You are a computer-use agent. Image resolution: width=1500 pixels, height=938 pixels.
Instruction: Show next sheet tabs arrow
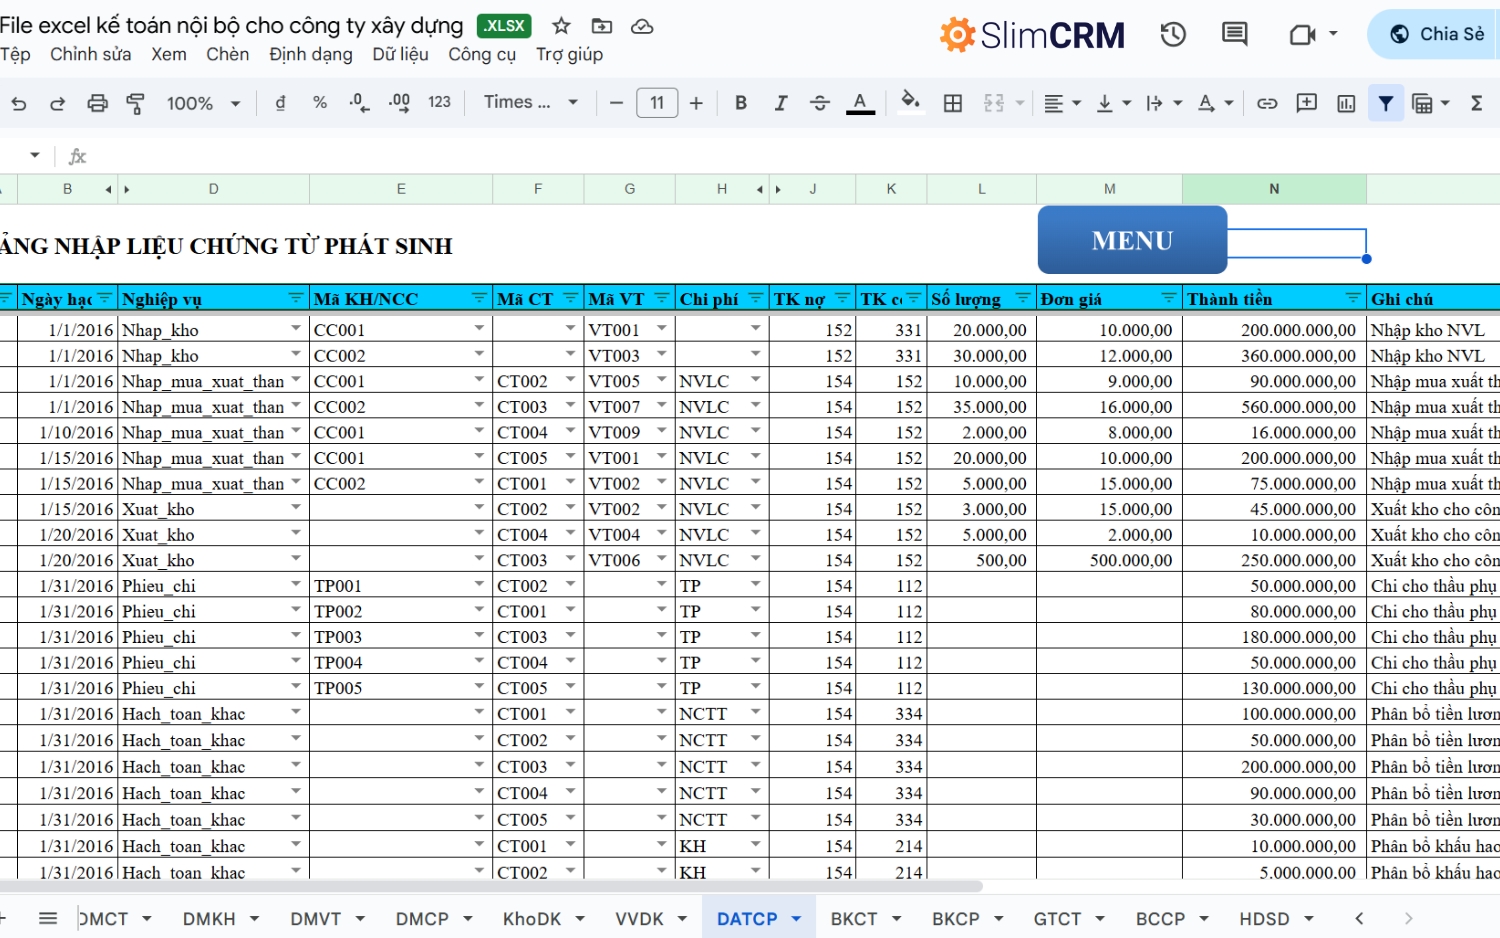(x=1408, y=918)
